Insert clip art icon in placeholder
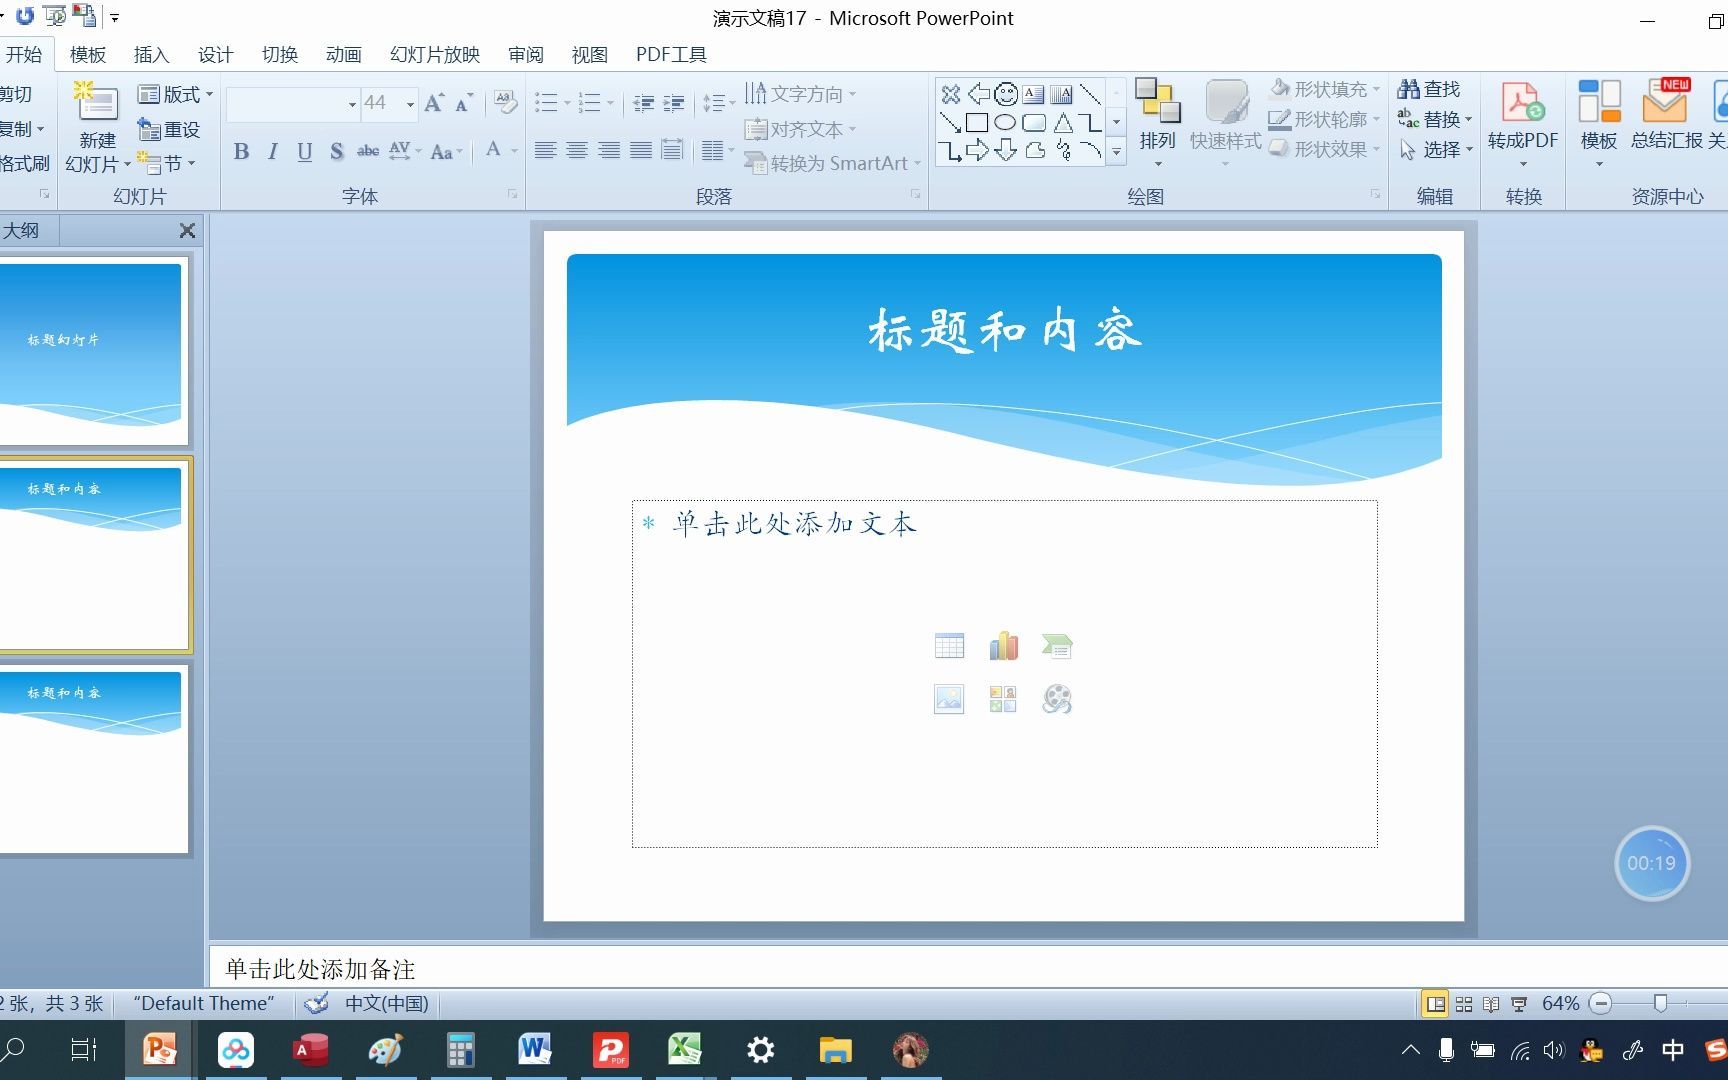The width and height of the screenshot is (1728, 1080). tap(1003, 698)
